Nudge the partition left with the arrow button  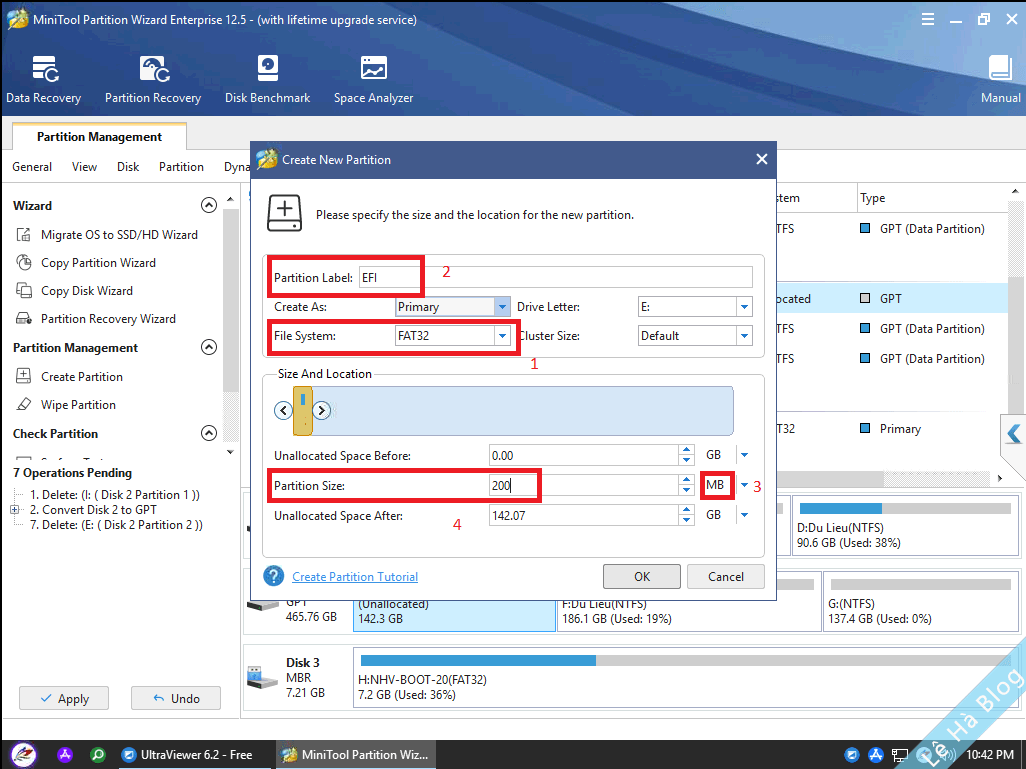(283, 410)
